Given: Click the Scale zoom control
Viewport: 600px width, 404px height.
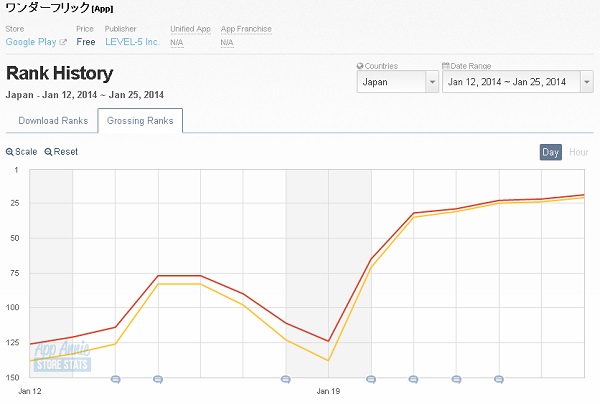Looking at the screenshot, I should coord(21,152).
